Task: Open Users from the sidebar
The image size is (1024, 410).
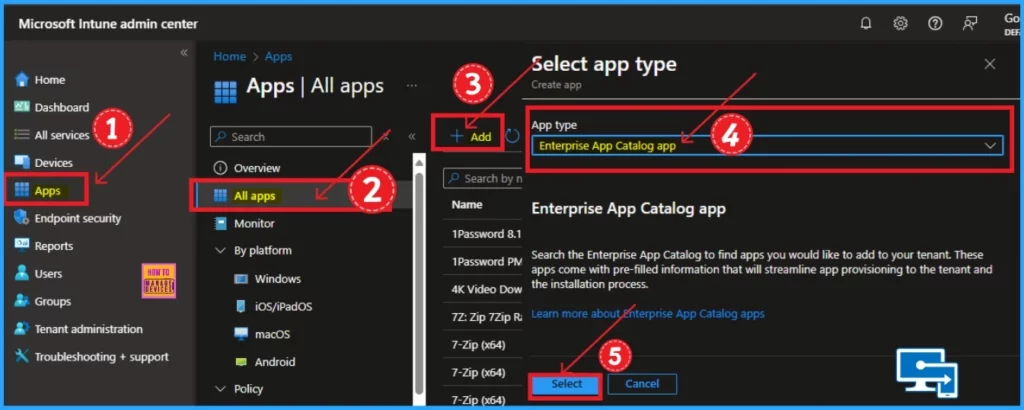Action: [48, 274]
